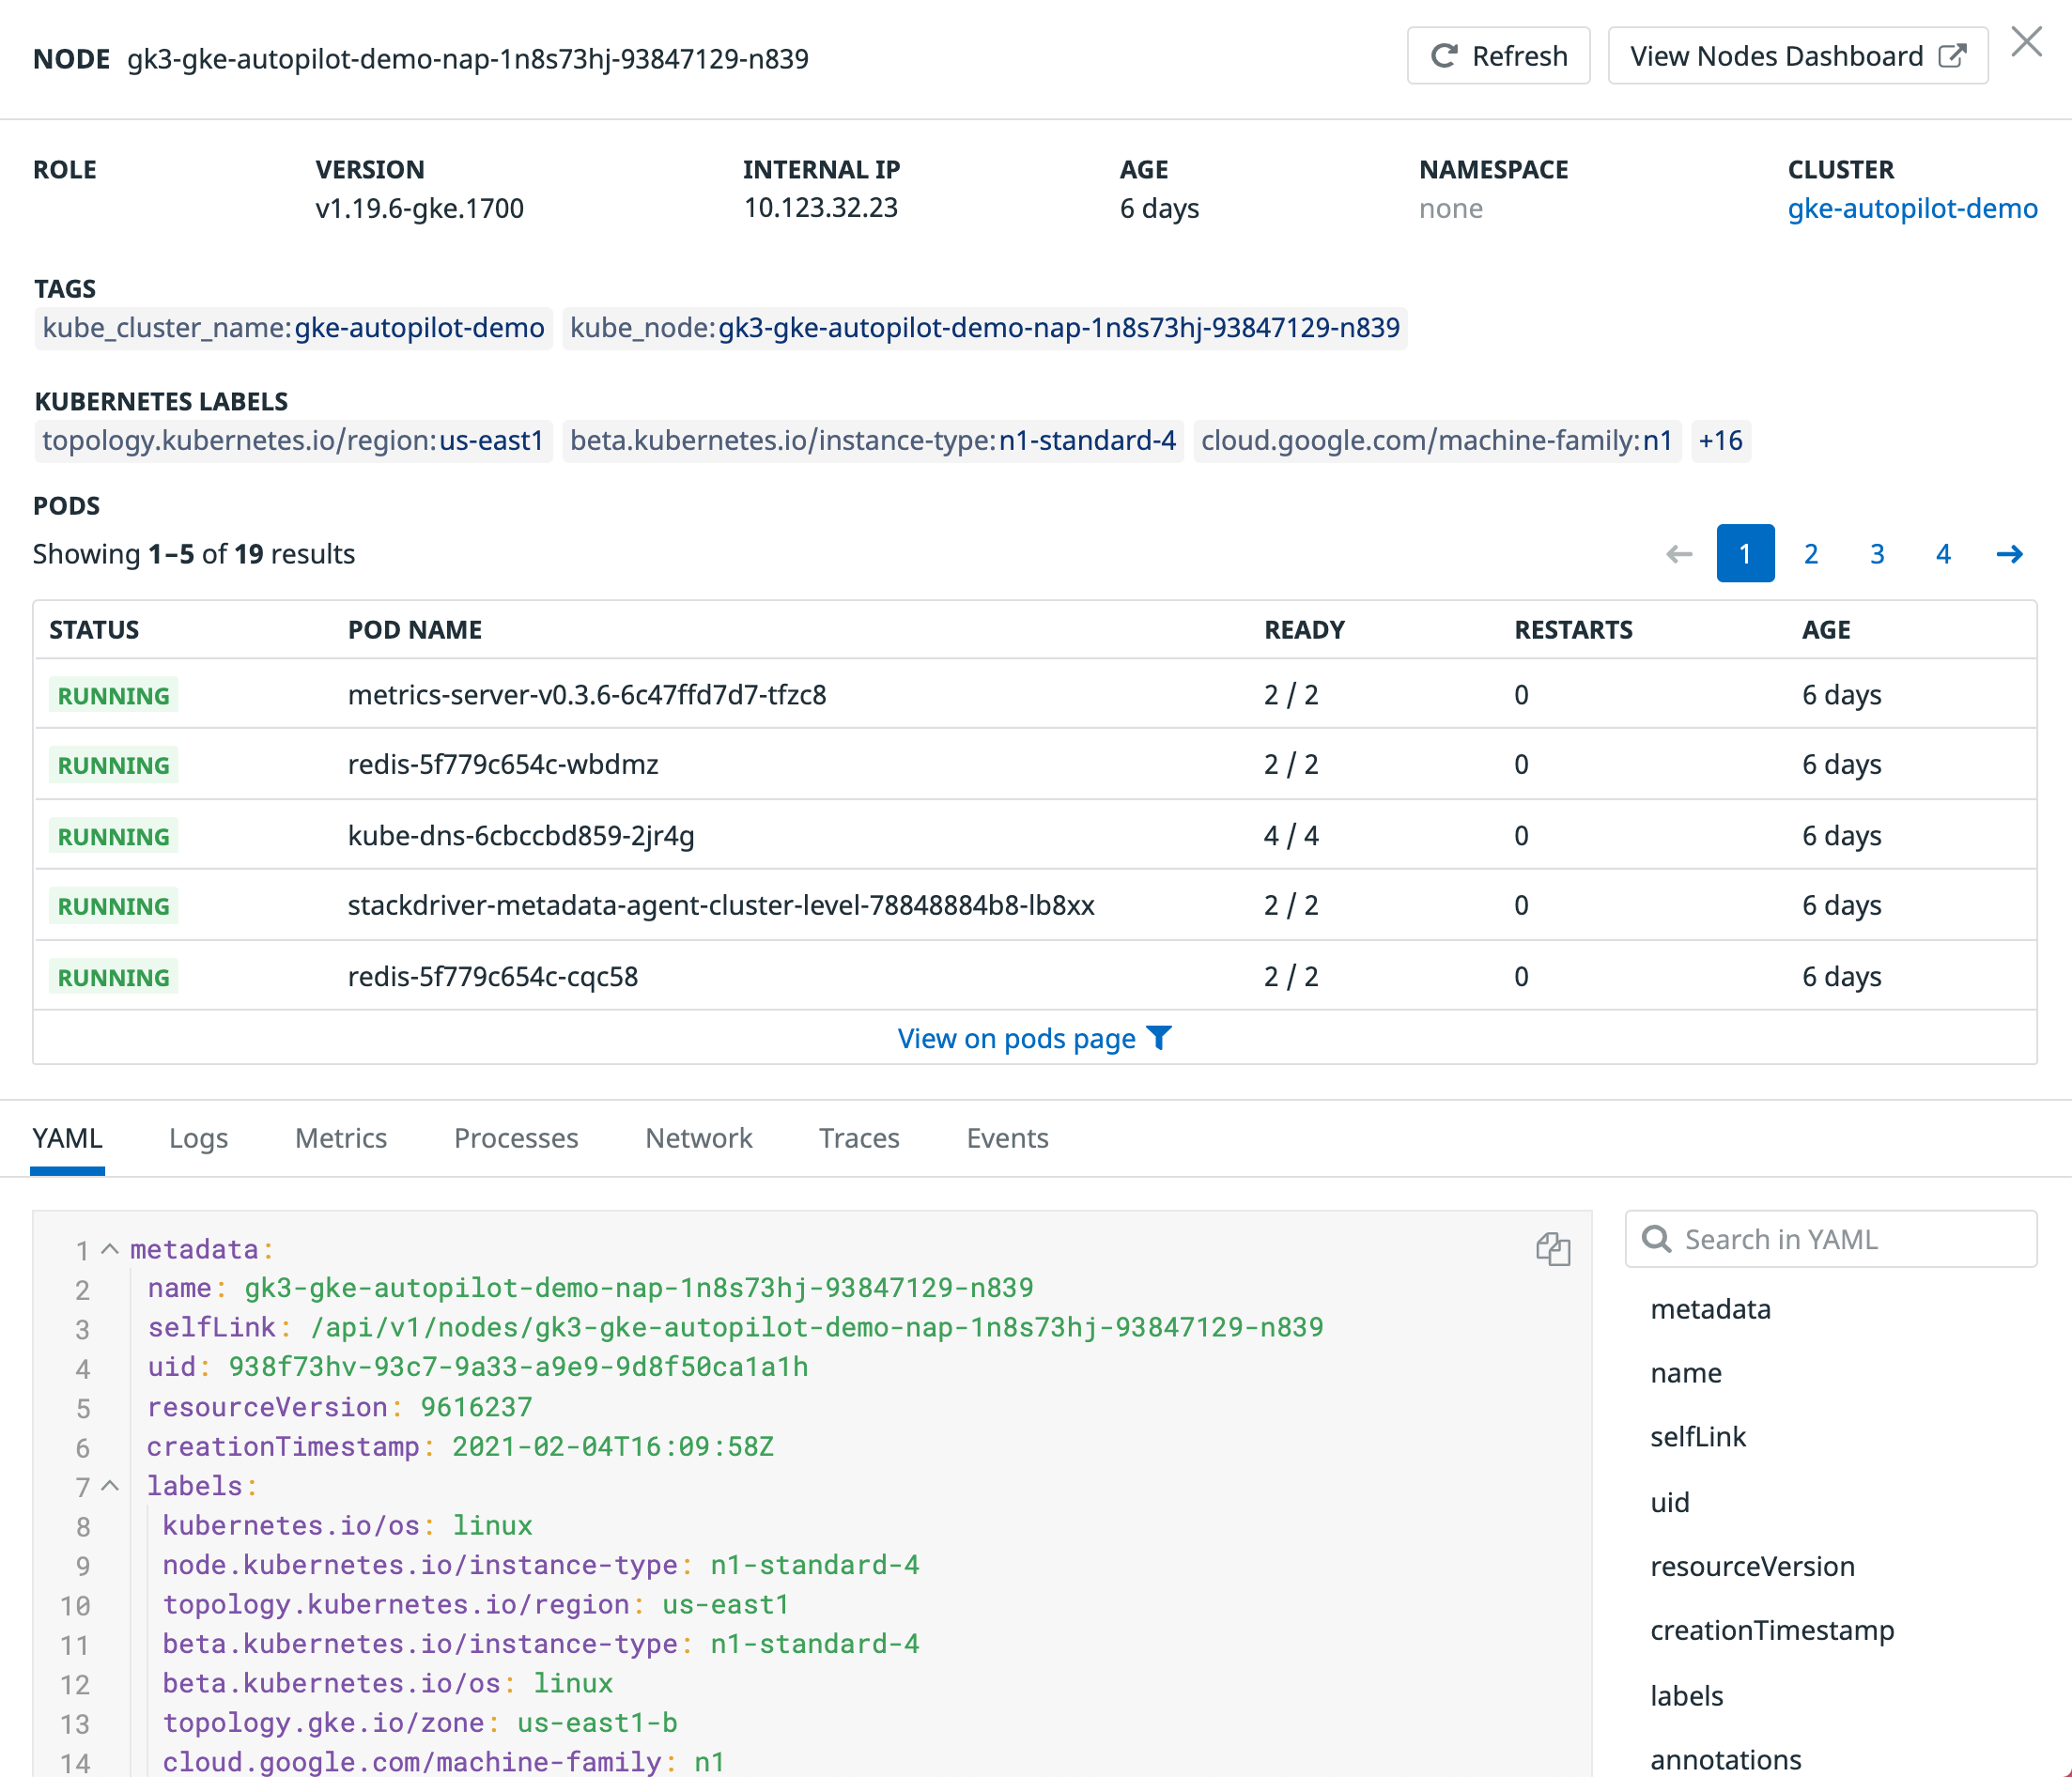Screen dimensions: 2072x1777
Task: Click the RUNNING status badge for kube-dns pod
Action: tap(113, 836)
